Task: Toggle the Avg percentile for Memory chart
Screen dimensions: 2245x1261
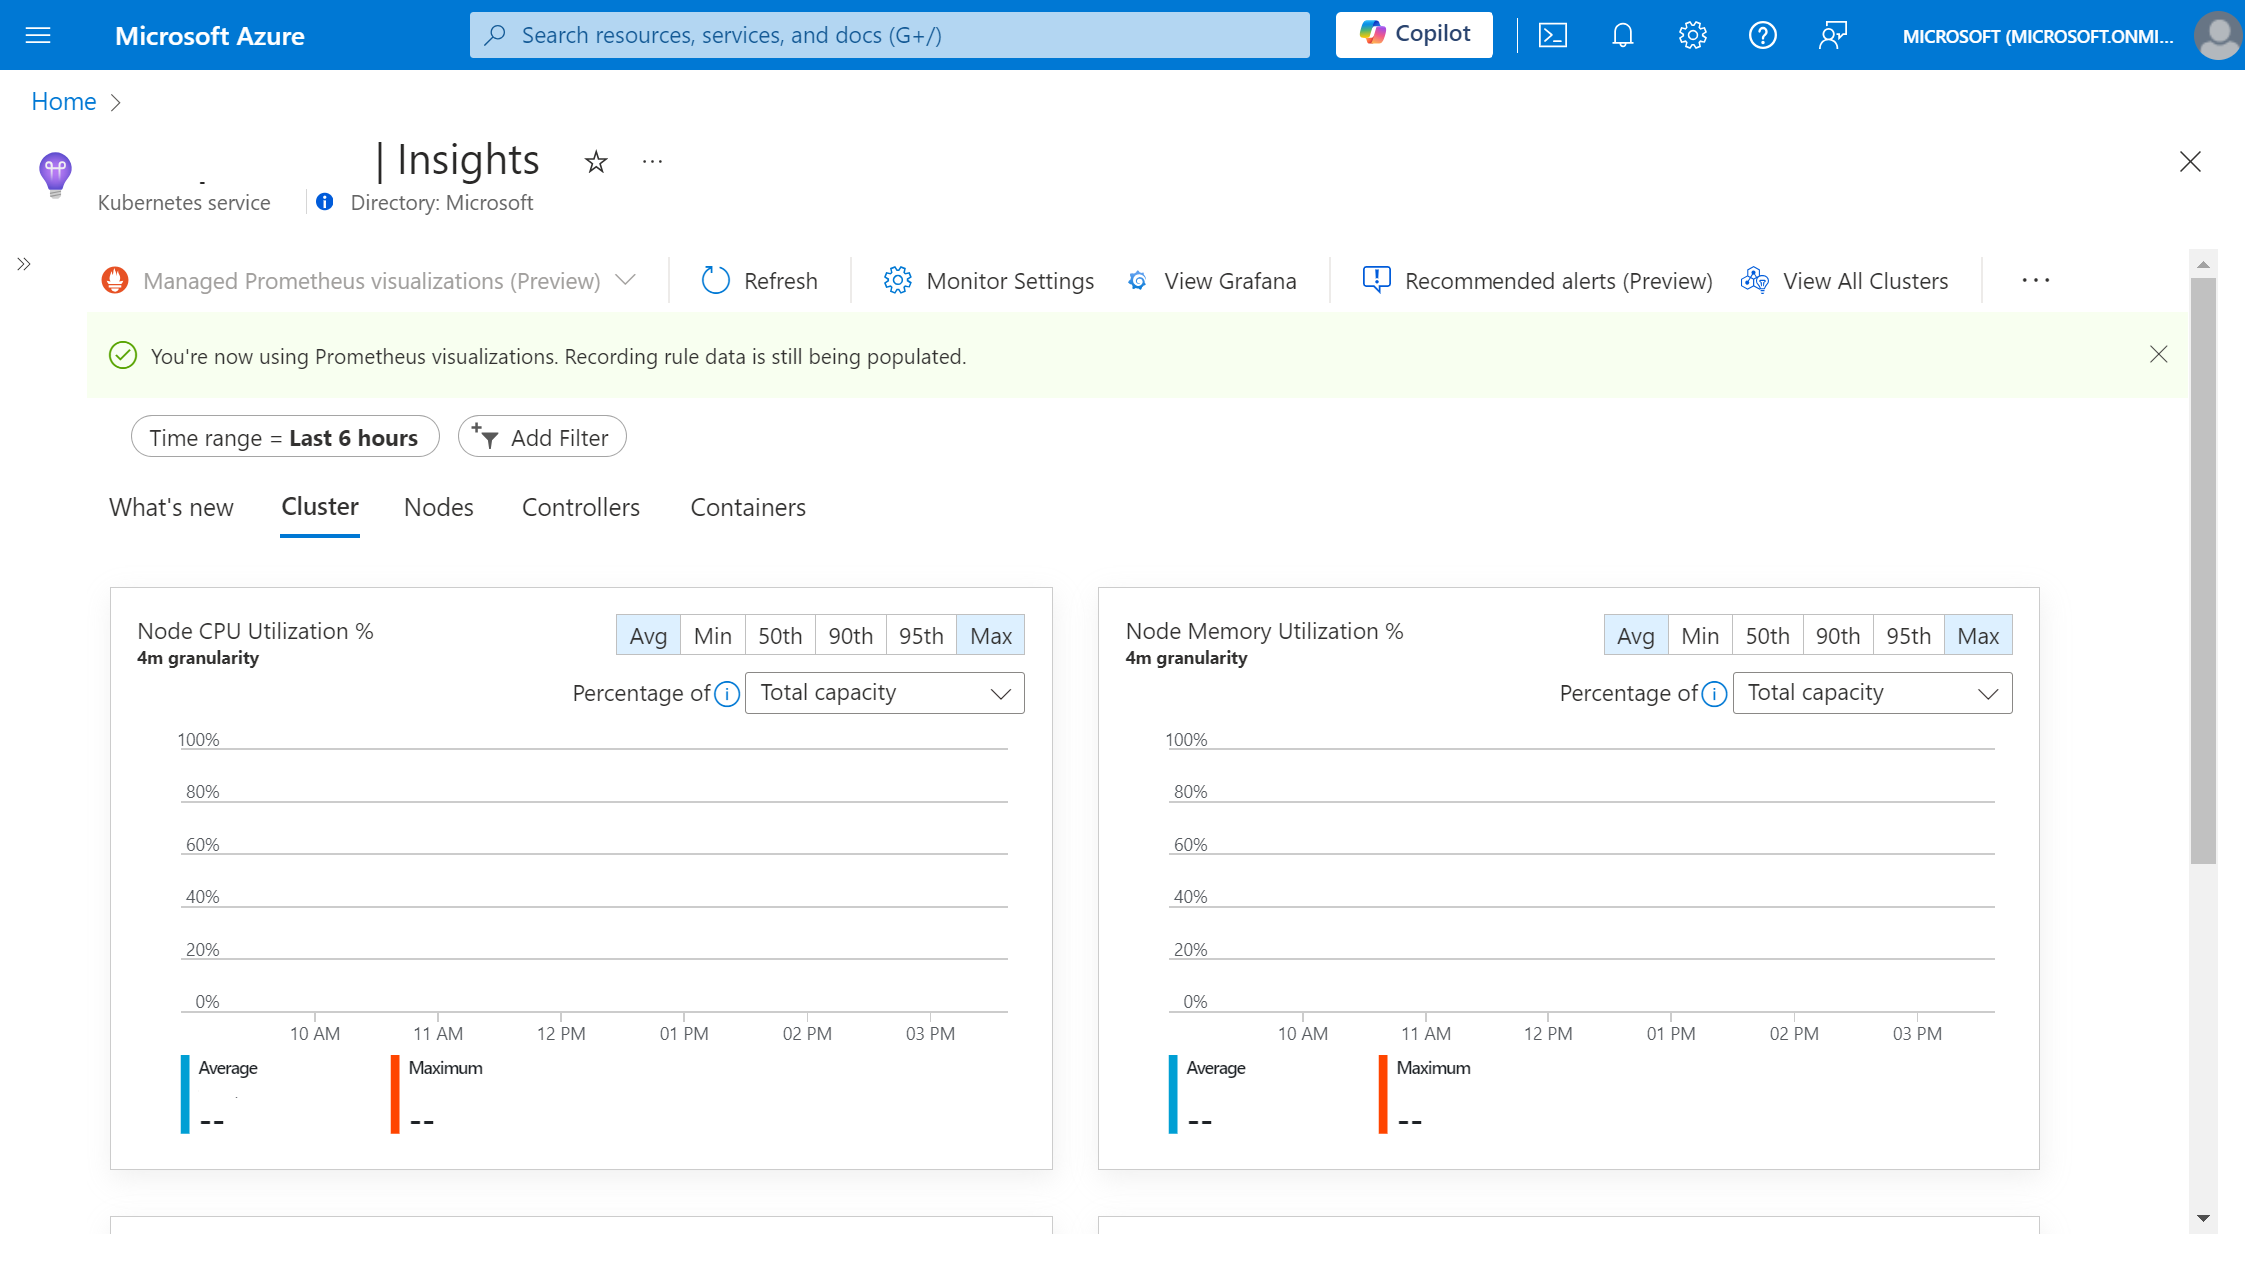Action: click(x=1634, y=635)
